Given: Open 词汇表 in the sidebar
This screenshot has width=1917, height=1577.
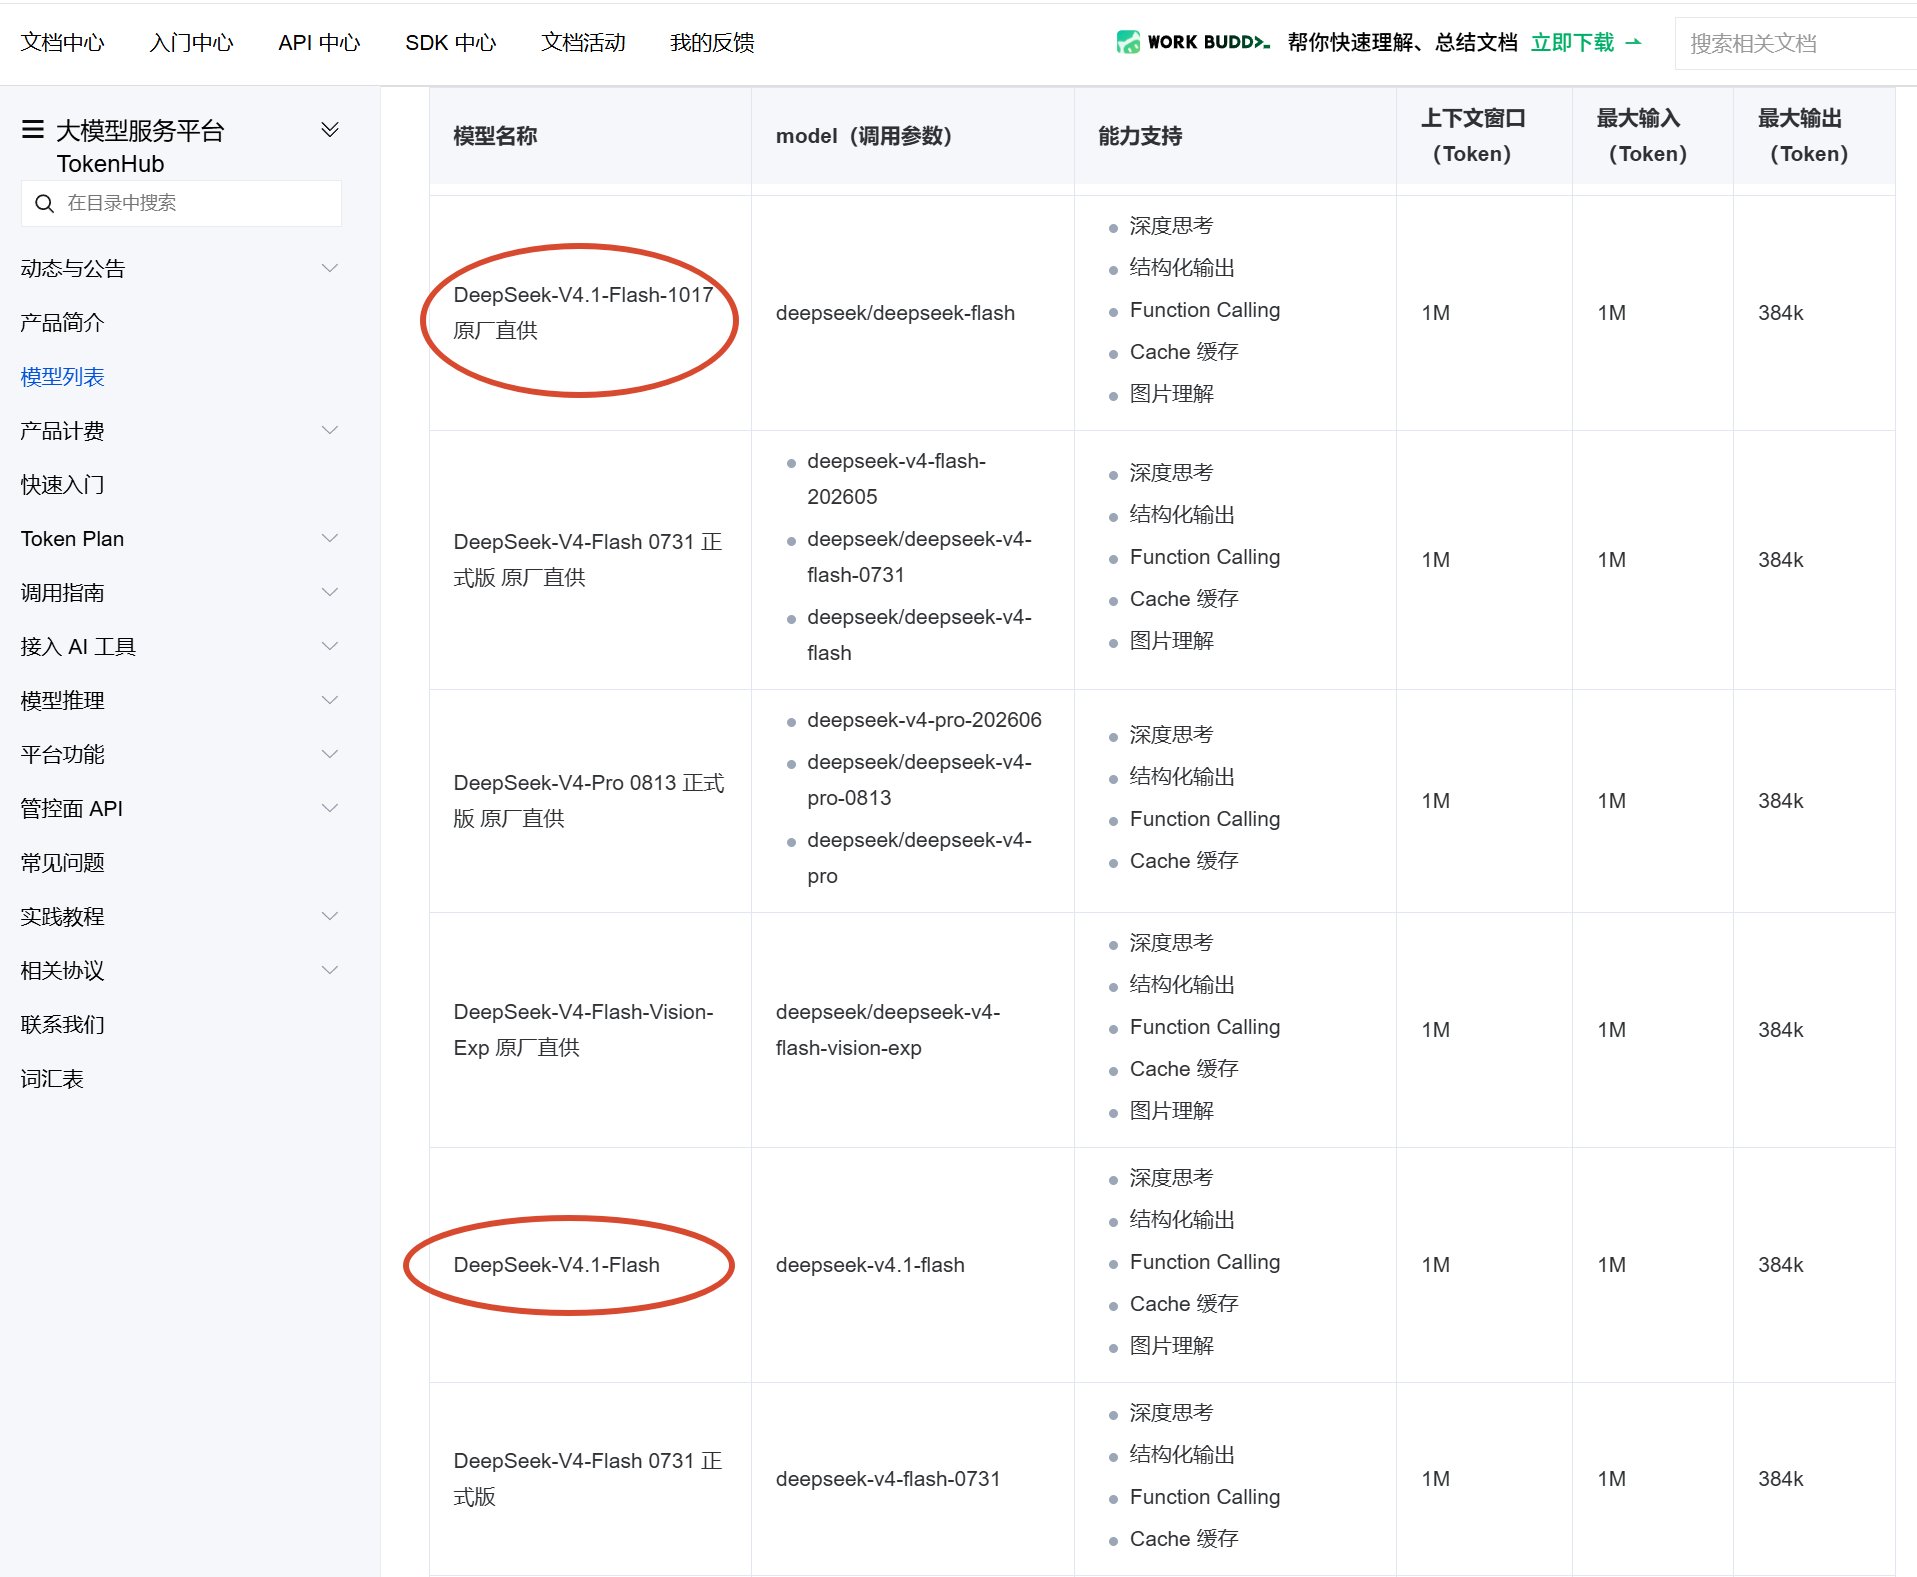Looking at the screenshot, I should 52,1078.
